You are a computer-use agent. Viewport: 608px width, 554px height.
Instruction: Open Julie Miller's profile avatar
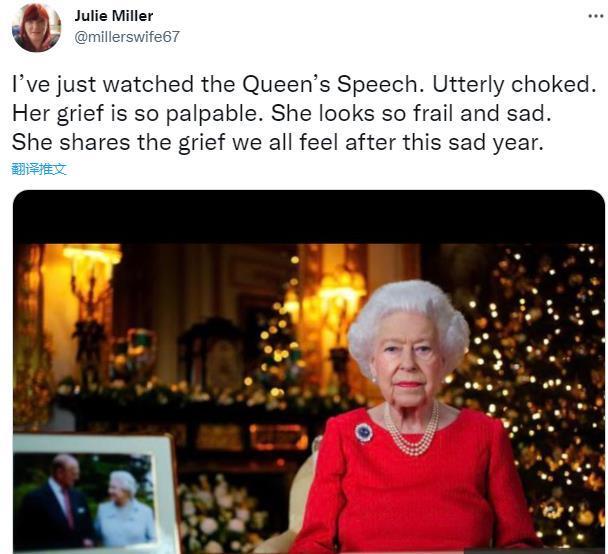pos(36,27)
